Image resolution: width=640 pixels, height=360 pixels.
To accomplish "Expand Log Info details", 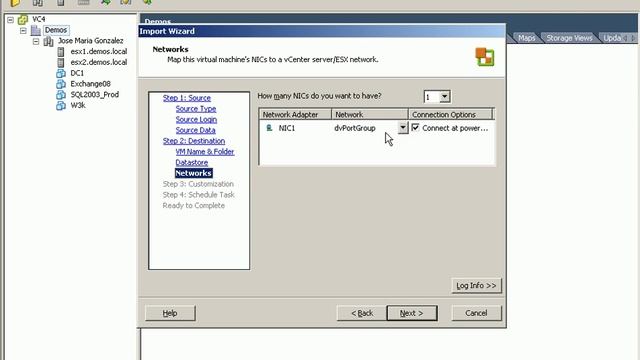I will pyautogui.click(x=476, y=285).
